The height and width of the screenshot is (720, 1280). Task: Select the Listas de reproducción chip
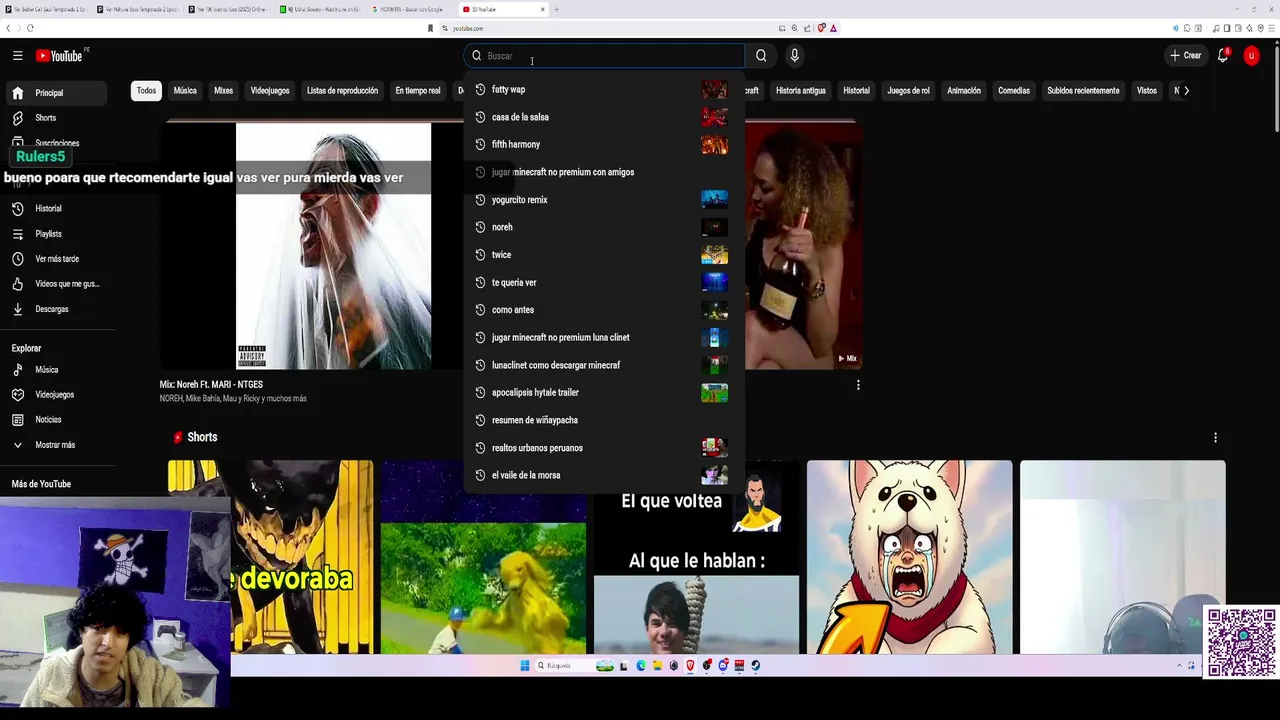click(342, 91)
